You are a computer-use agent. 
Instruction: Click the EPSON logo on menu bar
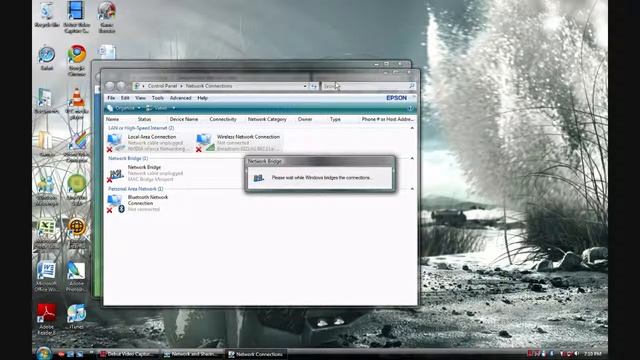396,98
